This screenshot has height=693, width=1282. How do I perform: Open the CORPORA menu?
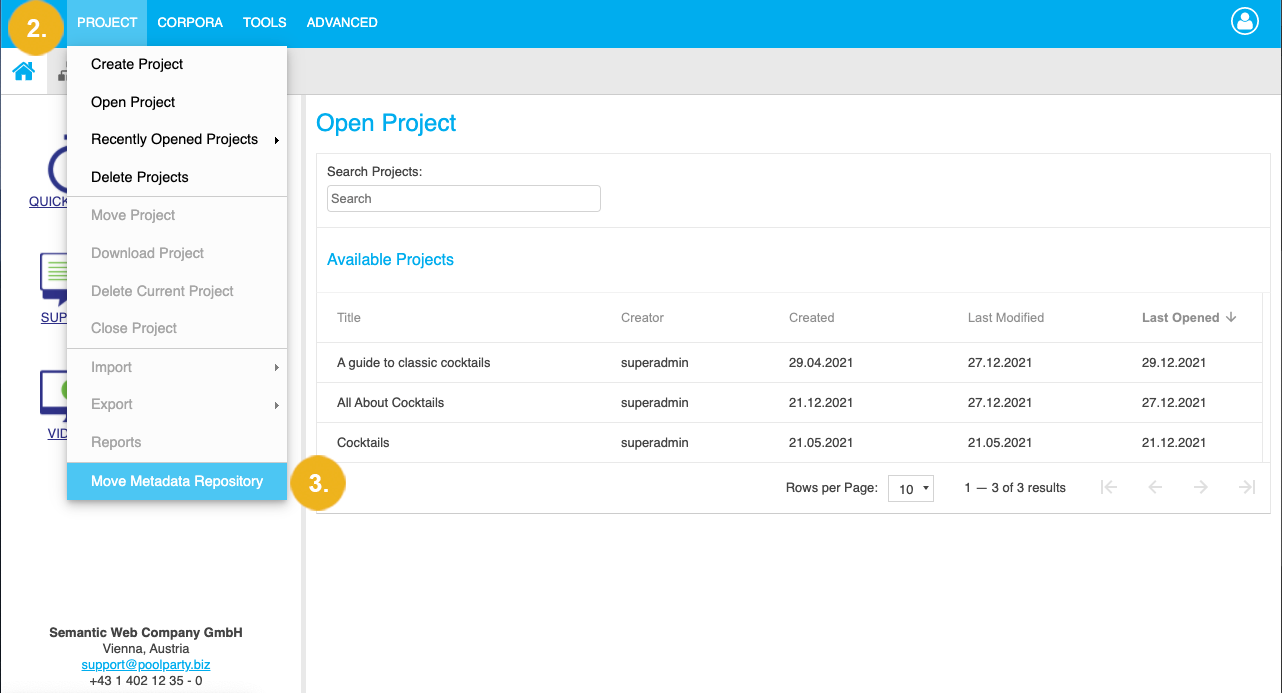[189, 21]
